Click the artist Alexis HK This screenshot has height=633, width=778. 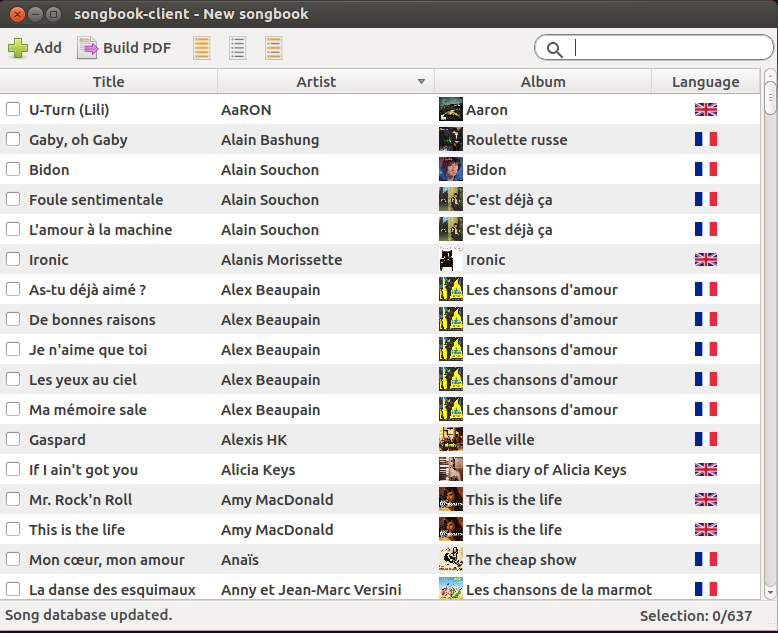click(254, 440)
